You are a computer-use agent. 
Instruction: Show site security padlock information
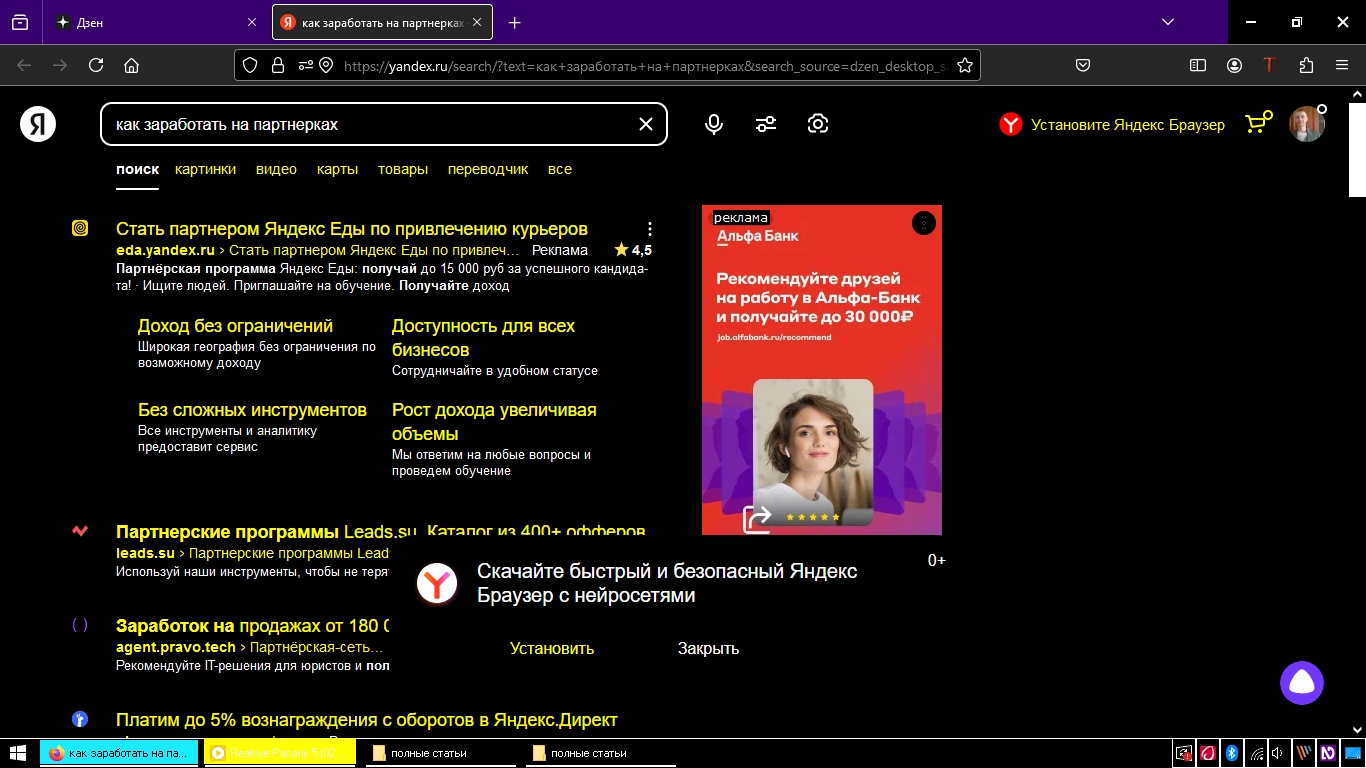point(278,65)
